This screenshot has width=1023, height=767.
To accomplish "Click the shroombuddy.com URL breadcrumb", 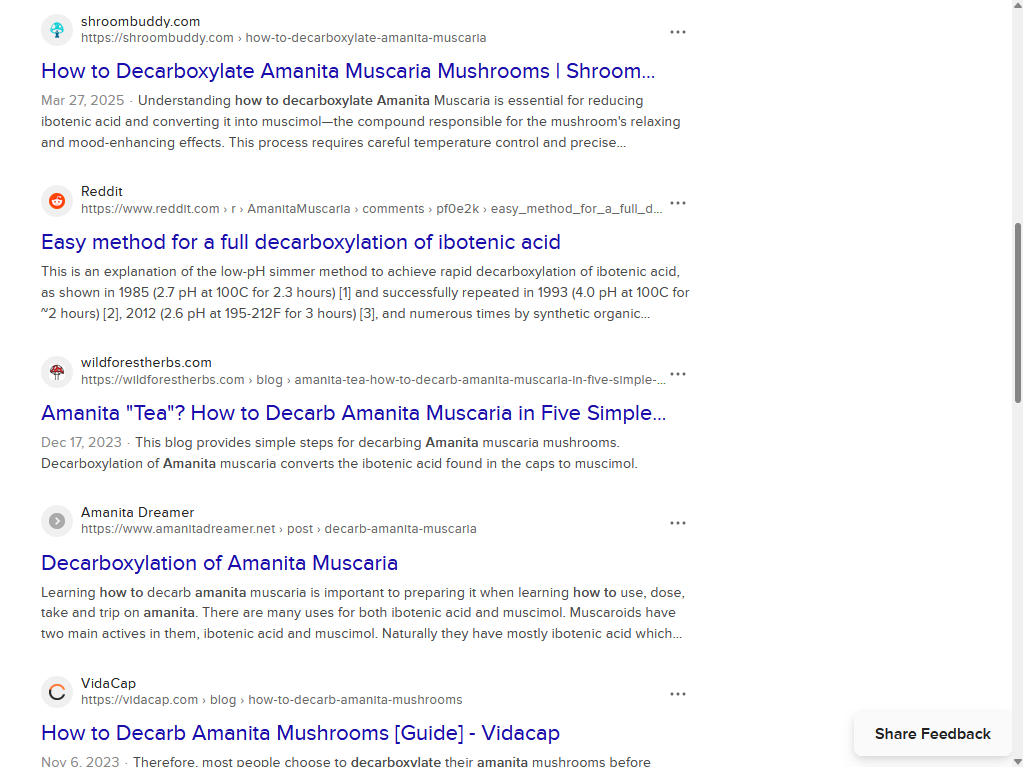I will click(x=283, y=38).
